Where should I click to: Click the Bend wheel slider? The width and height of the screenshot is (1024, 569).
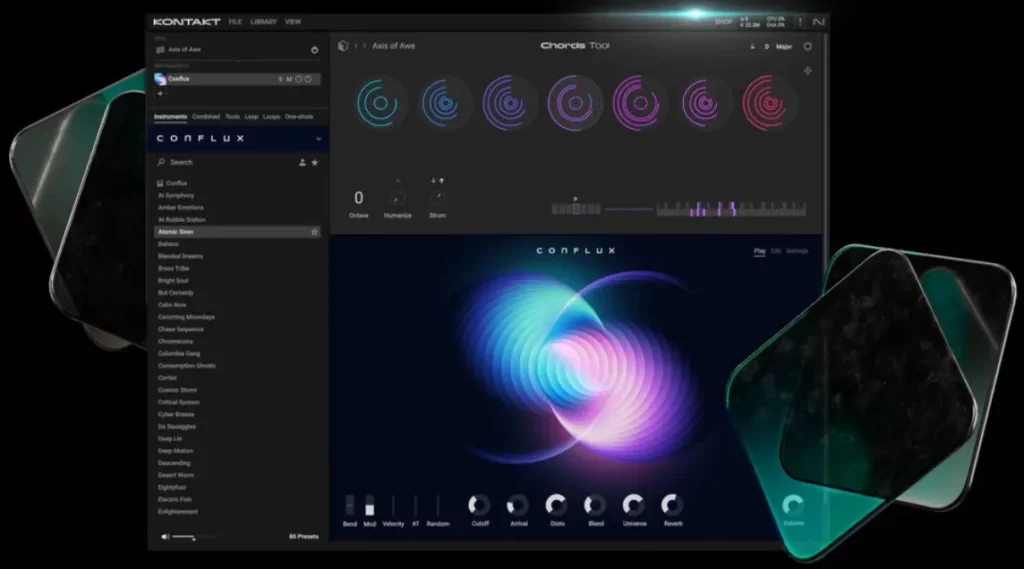coord(350,505)
